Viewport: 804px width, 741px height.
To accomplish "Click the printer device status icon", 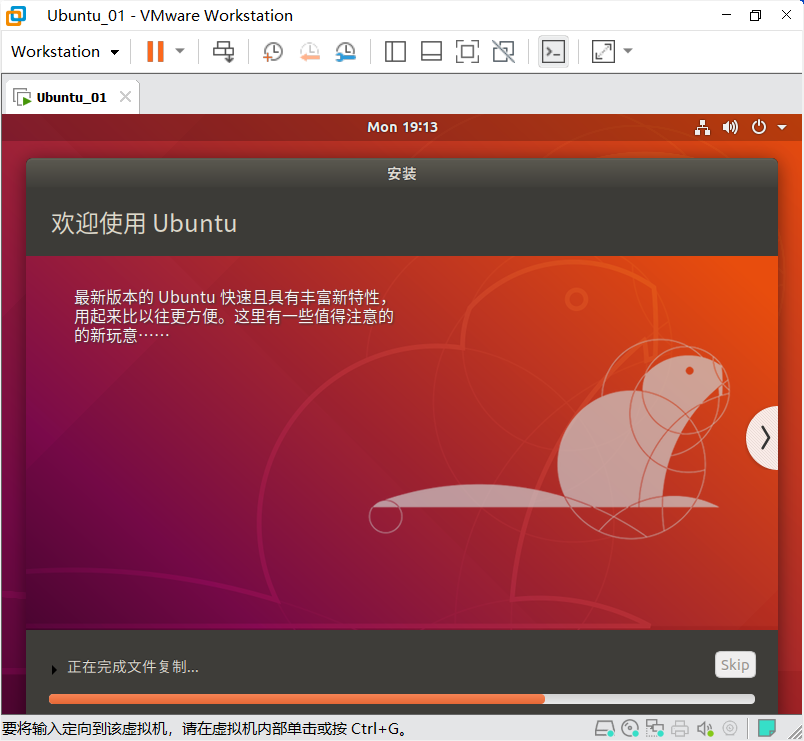I will point(680,728).
